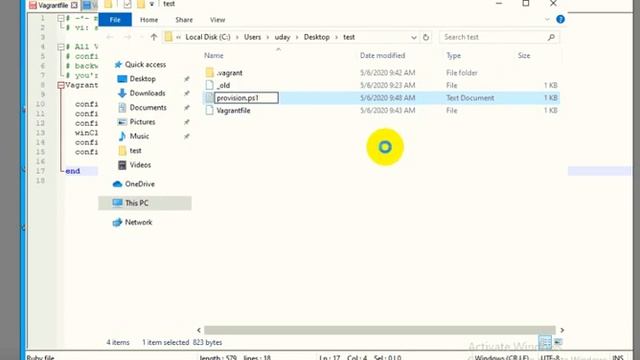Click the horizontal scrollbar in file list

pyautogui.click(x=380, y=330)
